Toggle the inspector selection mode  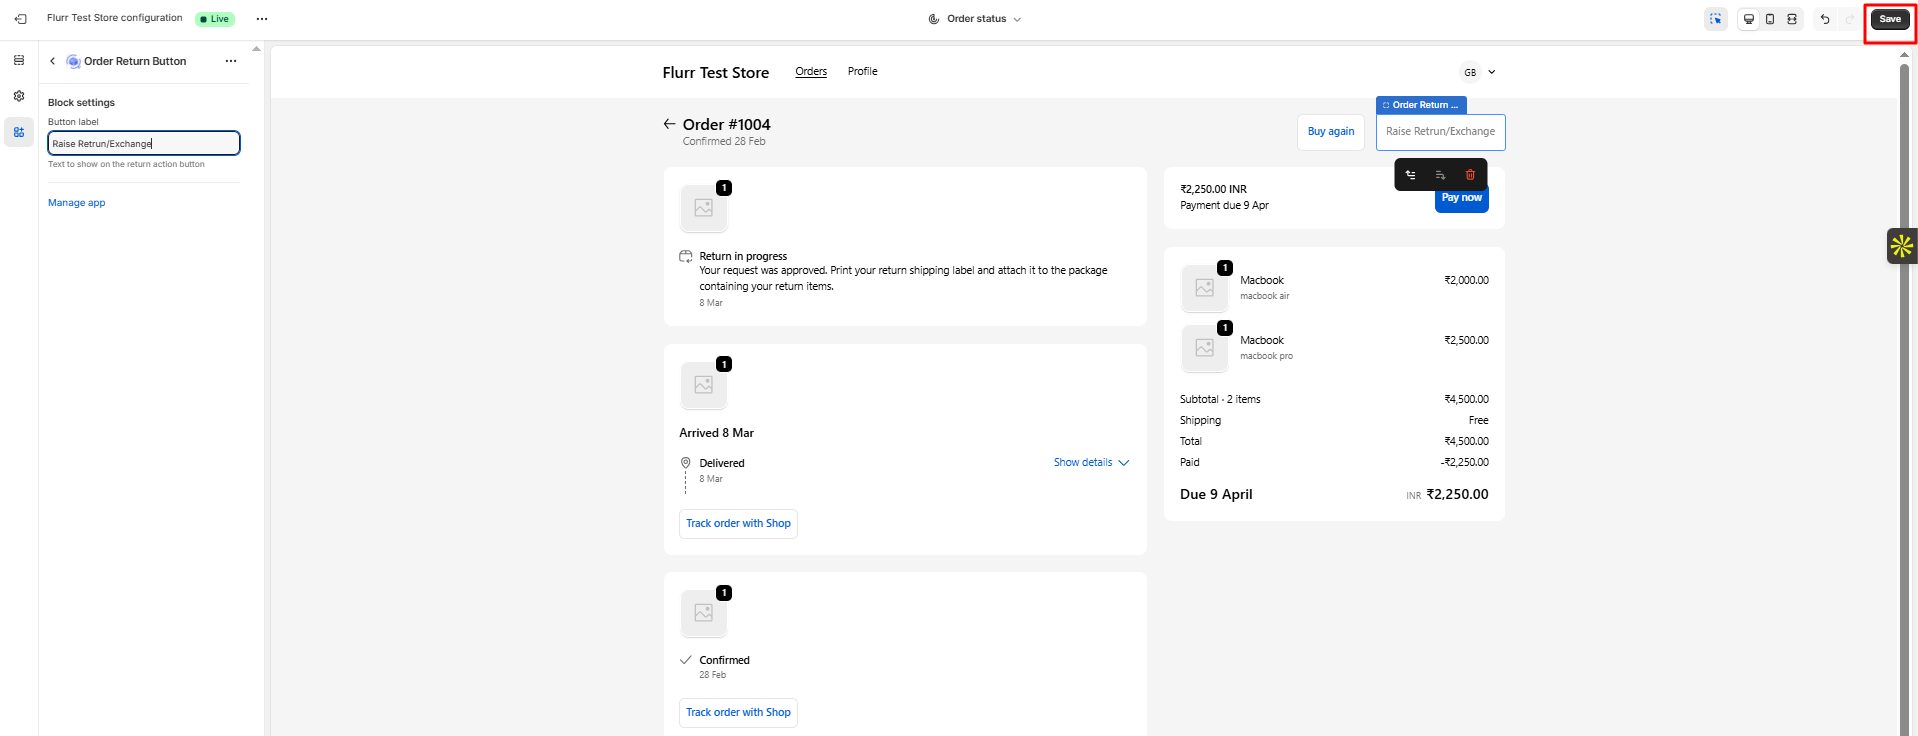point(1716,19)
